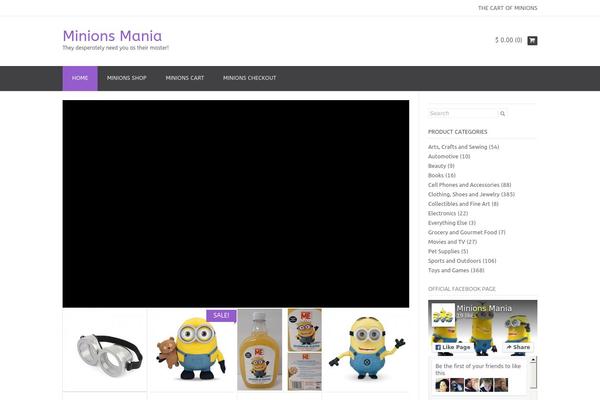Open the Toys and Games category
The height and width of the screenshot is (400, 600).
coord(456,270)
